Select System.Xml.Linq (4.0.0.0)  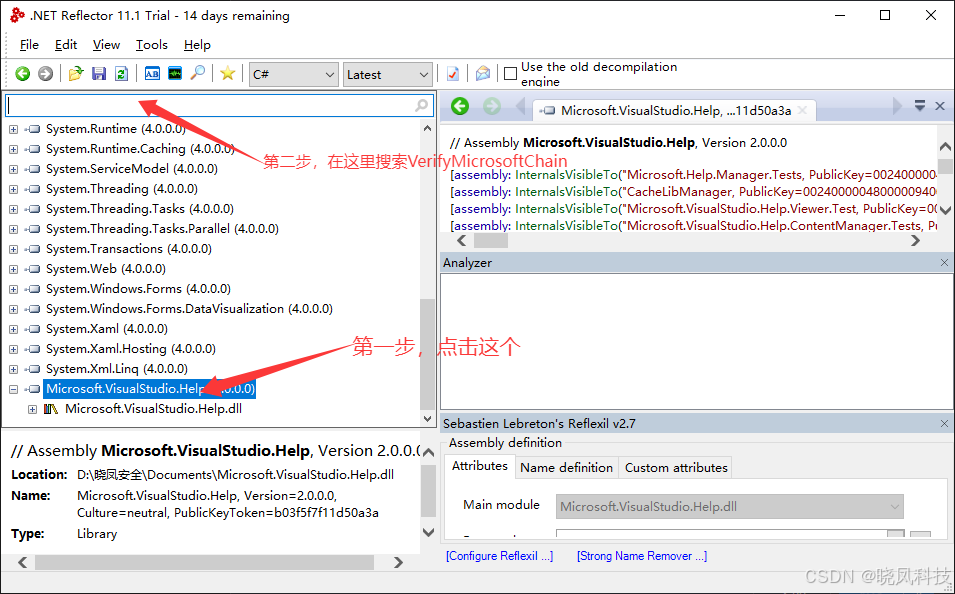tap(116, 369)
